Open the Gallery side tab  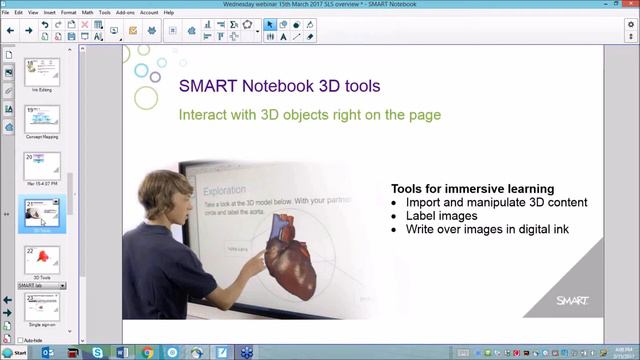9,73
